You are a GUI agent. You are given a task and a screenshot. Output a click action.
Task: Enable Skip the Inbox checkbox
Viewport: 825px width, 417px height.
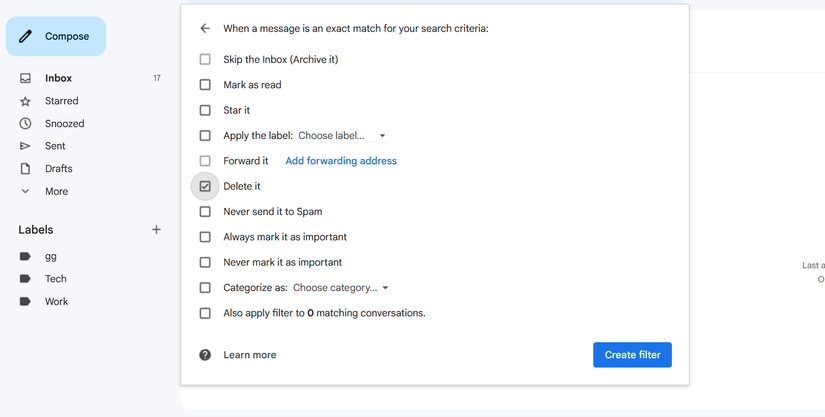click(205, 60)
